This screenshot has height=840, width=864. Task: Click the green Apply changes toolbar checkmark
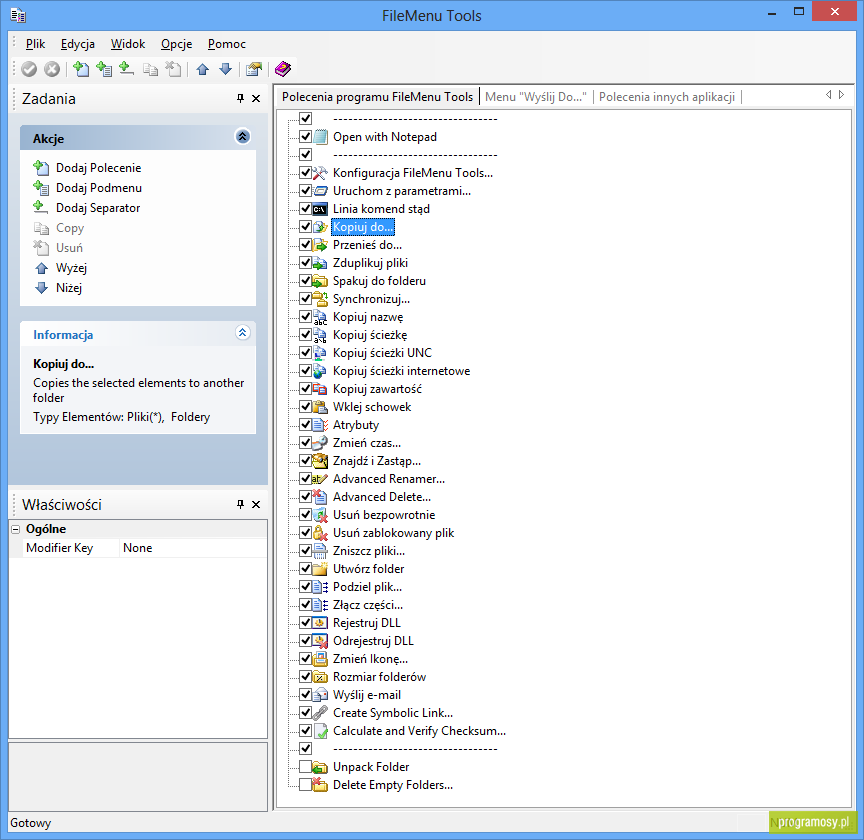29,69
